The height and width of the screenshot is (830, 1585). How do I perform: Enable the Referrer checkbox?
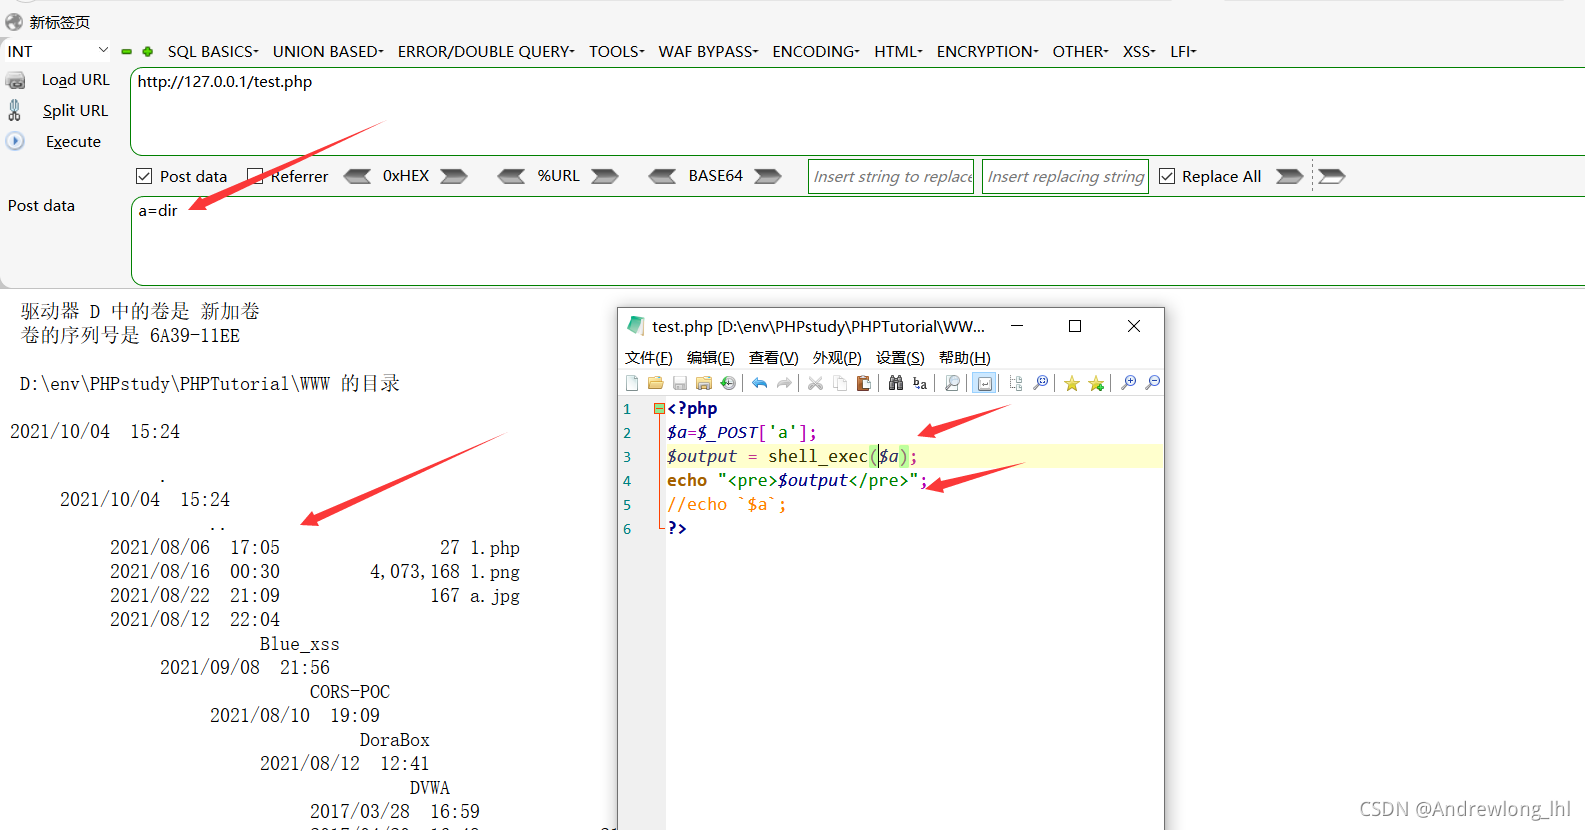click(x=255, y=176)
